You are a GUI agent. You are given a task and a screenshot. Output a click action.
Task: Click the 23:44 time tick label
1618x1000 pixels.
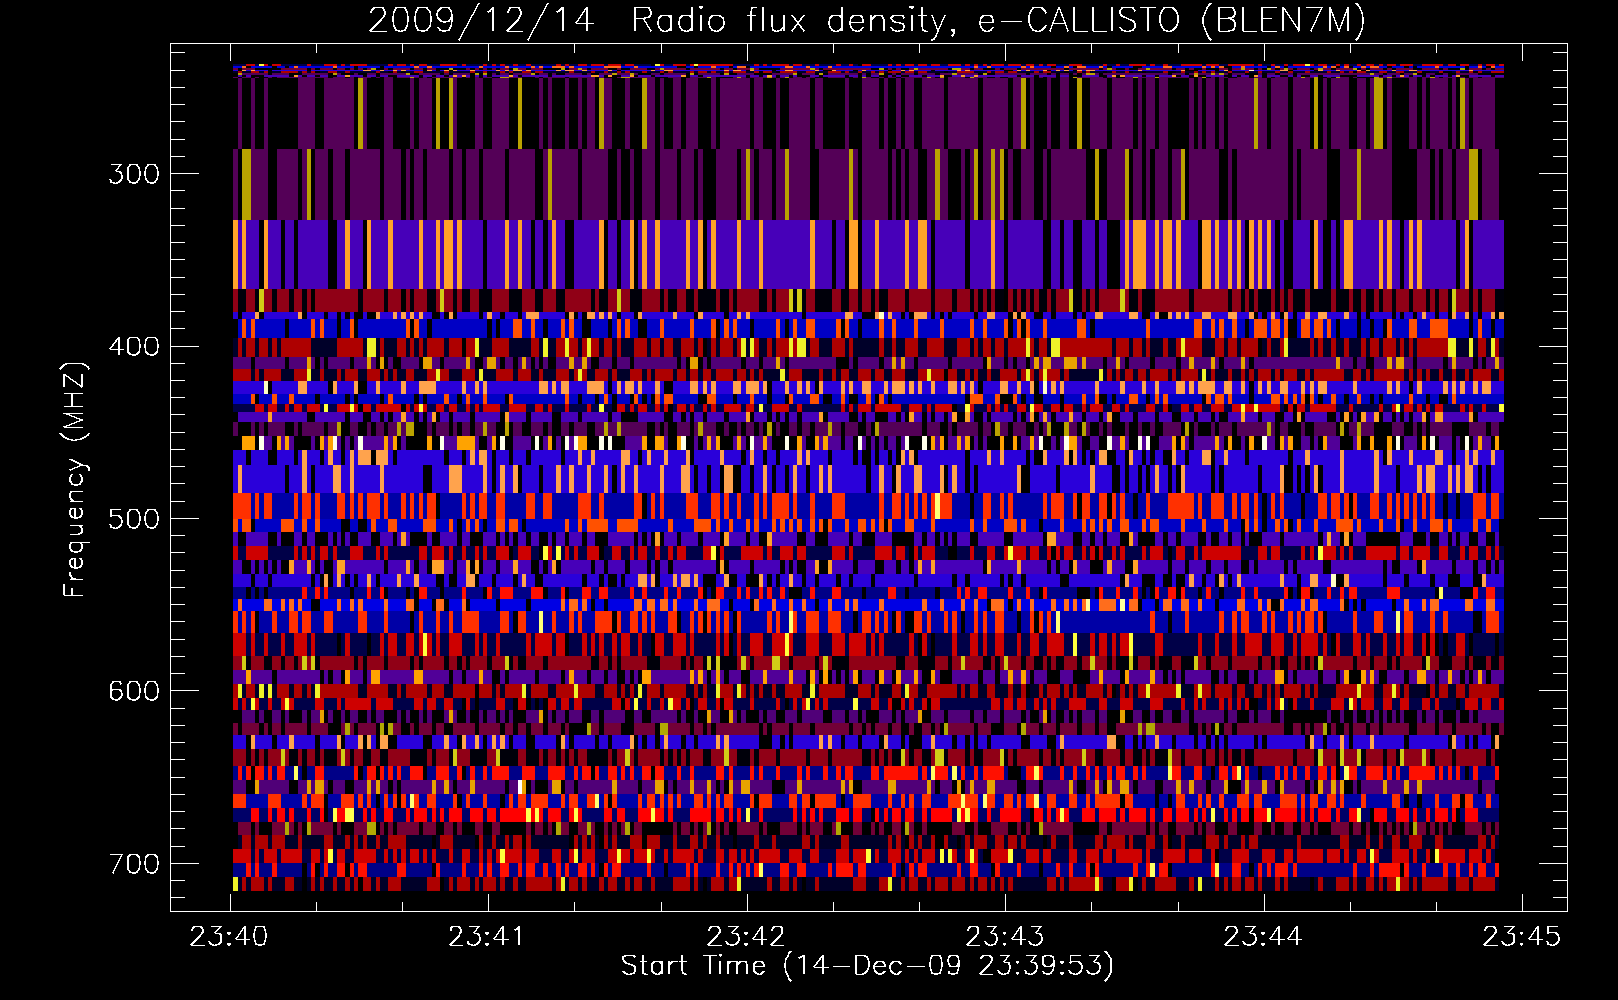point(1263,936)
